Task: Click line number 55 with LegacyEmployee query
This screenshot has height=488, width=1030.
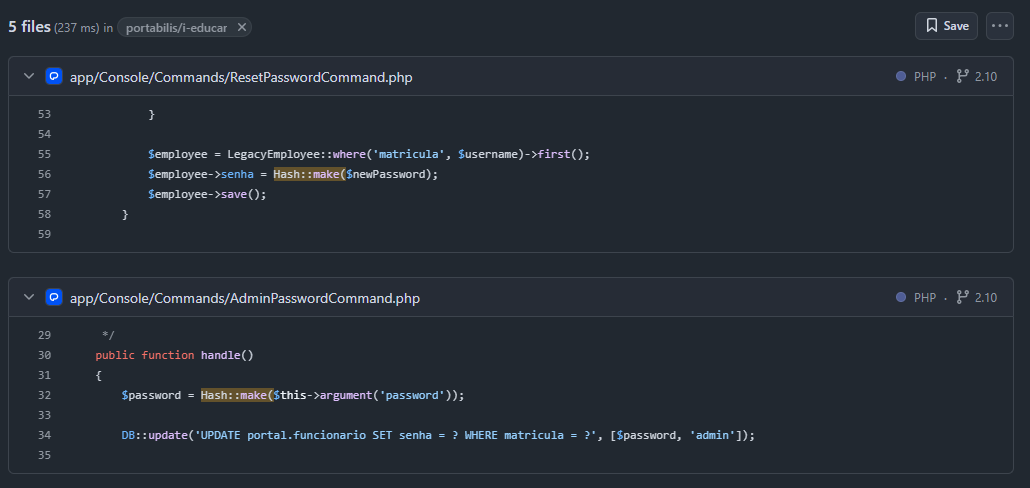Action: (x=43, y=154)
